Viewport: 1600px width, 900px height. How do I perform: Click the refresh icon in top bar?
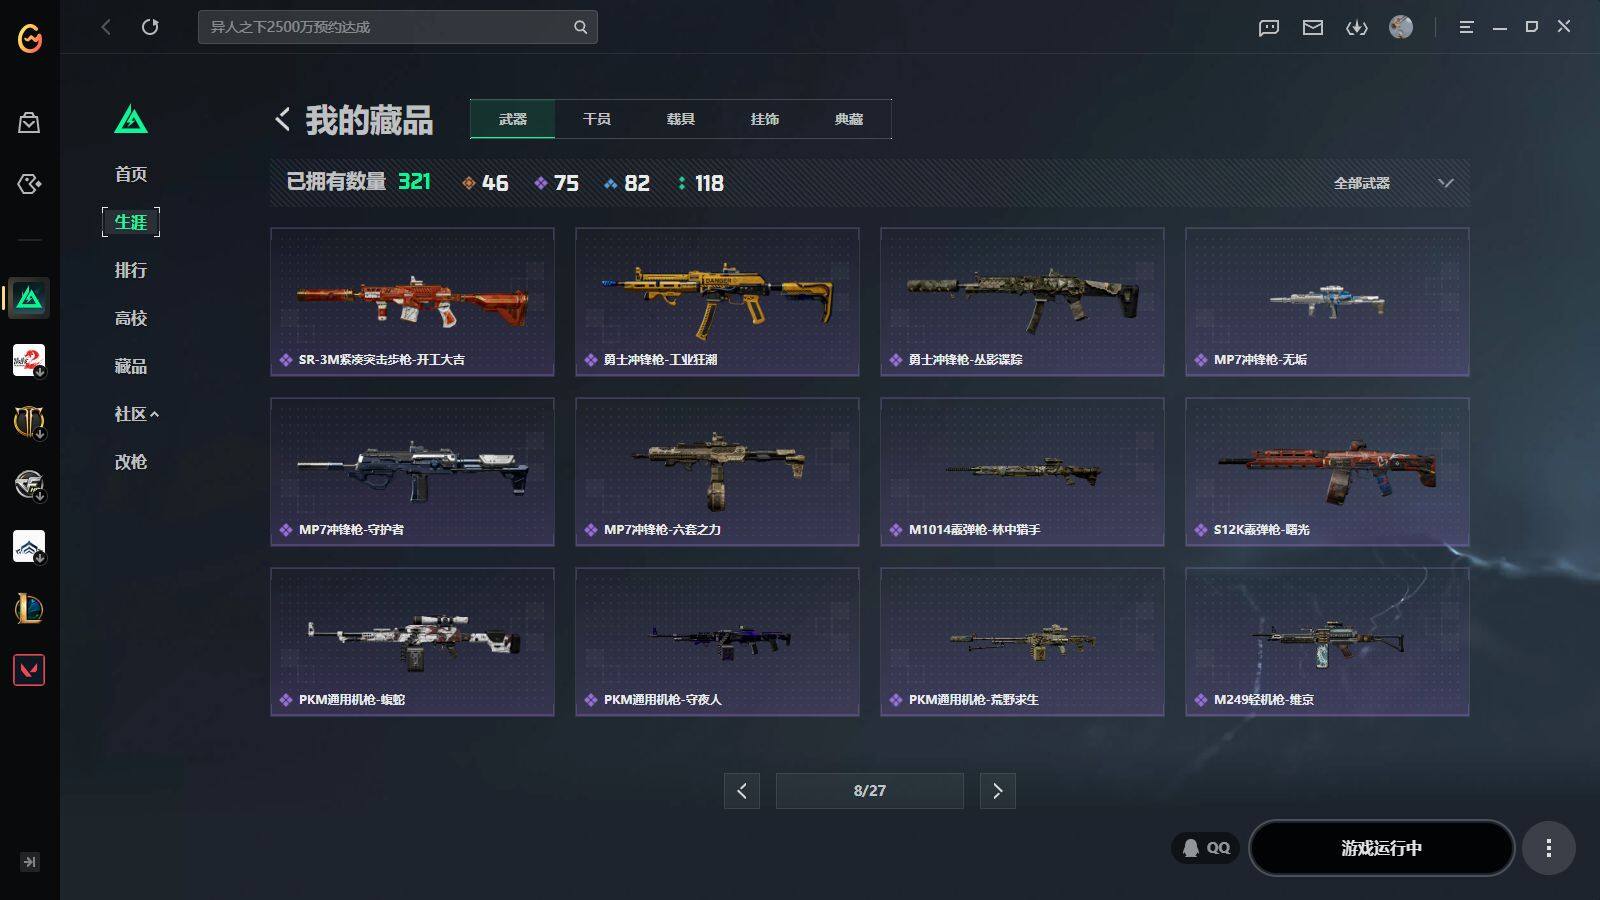(x=150, y=27)
